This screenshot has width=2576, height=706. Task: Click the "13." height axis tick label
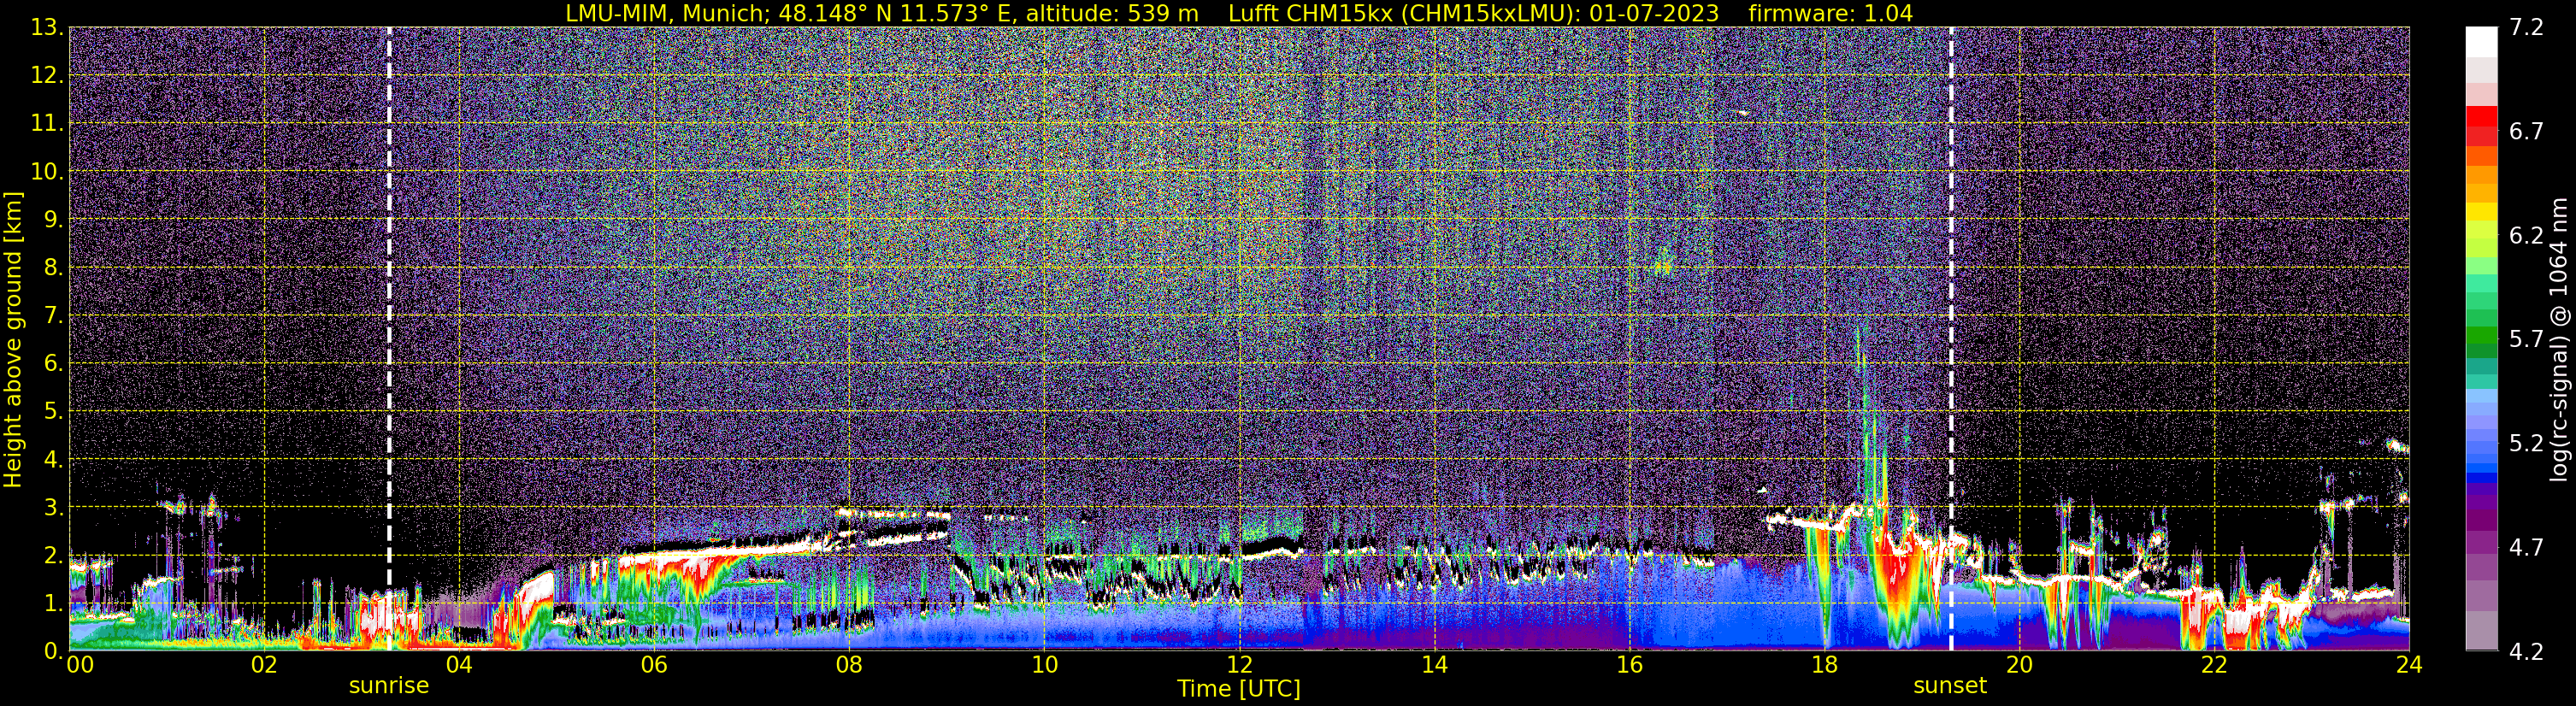(47, 28)
